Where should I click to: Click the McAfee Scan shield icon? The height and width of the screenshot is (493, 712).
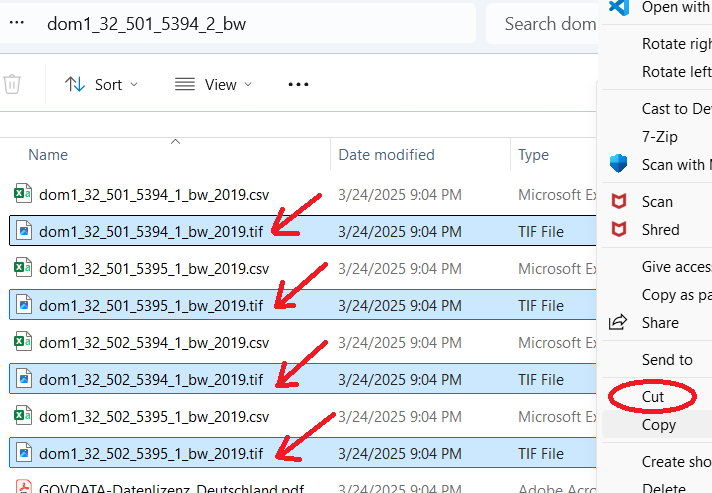[620, 202]
